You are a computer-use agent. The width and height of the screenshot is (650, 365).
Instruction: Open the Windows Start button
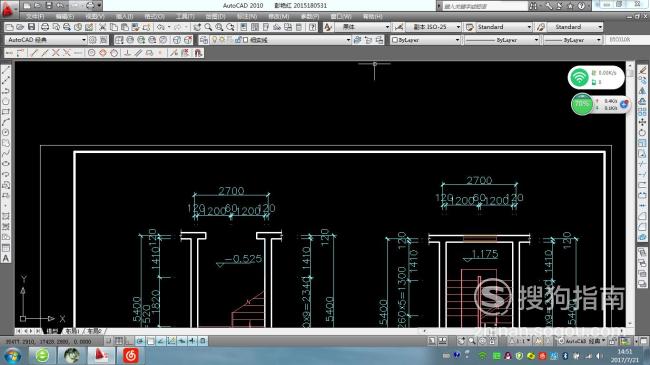pos(12,356)
